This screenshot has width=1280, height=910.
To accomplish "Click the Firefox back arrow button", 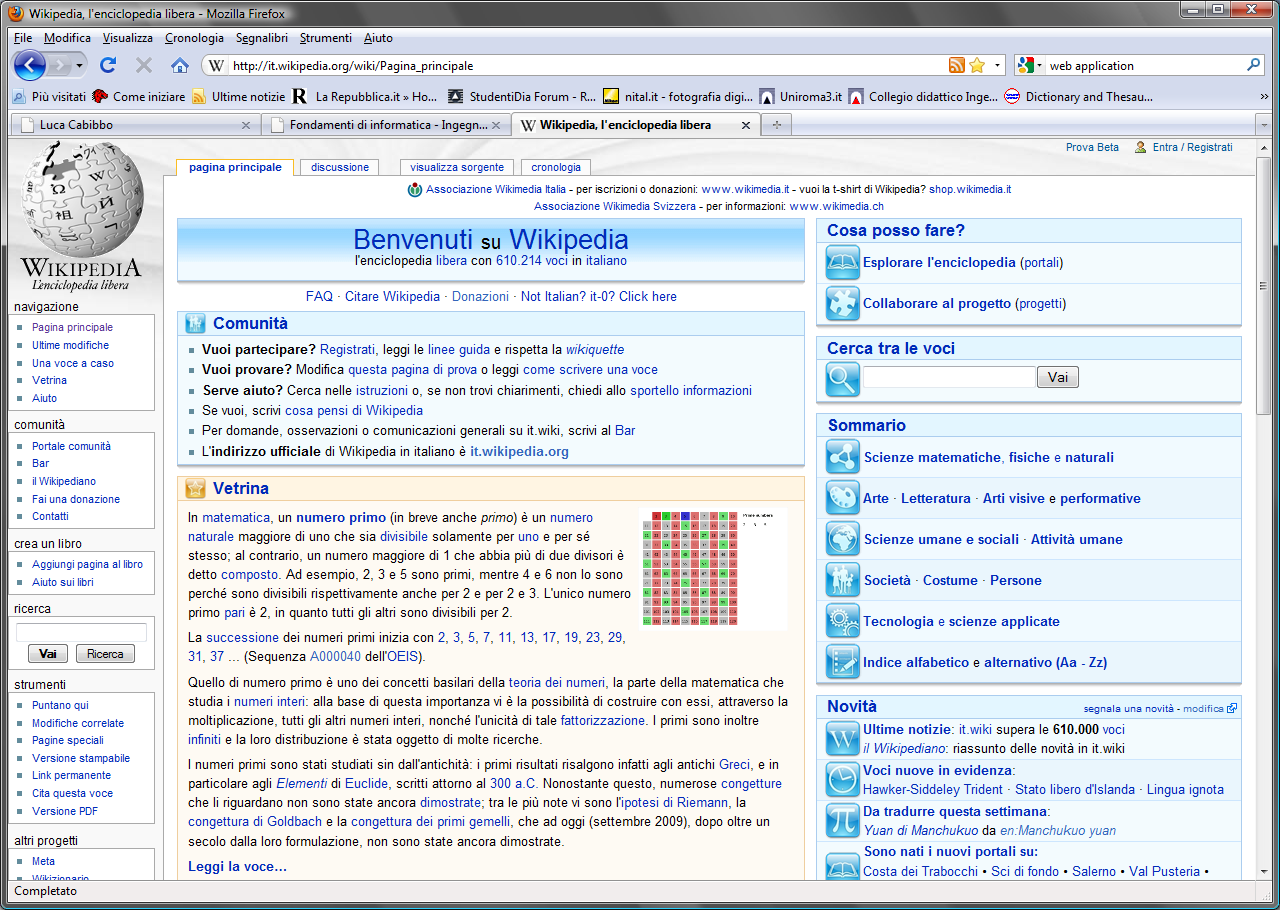I will pos(30,65).
